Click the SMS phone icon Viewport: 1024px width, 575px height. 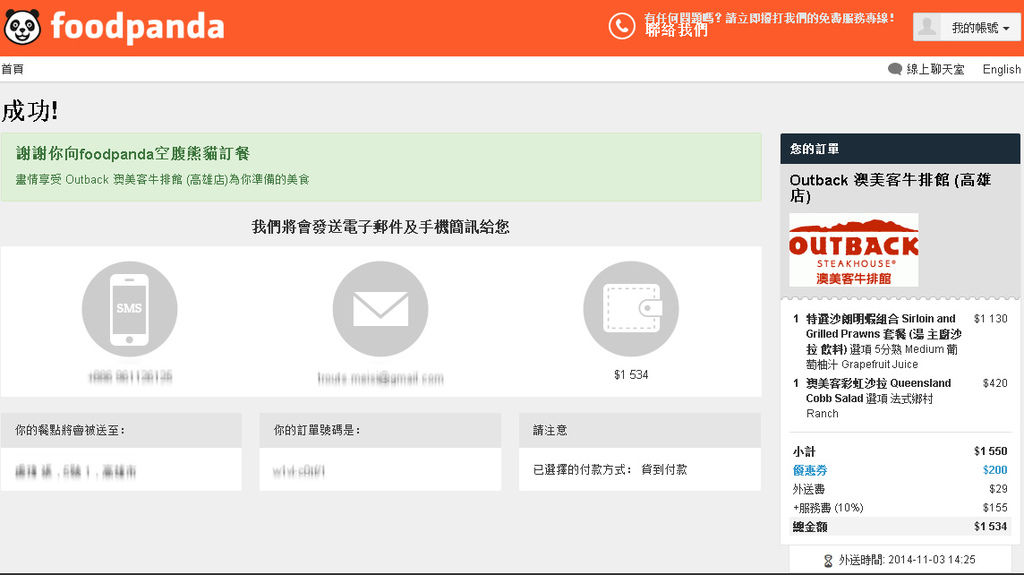129,309
